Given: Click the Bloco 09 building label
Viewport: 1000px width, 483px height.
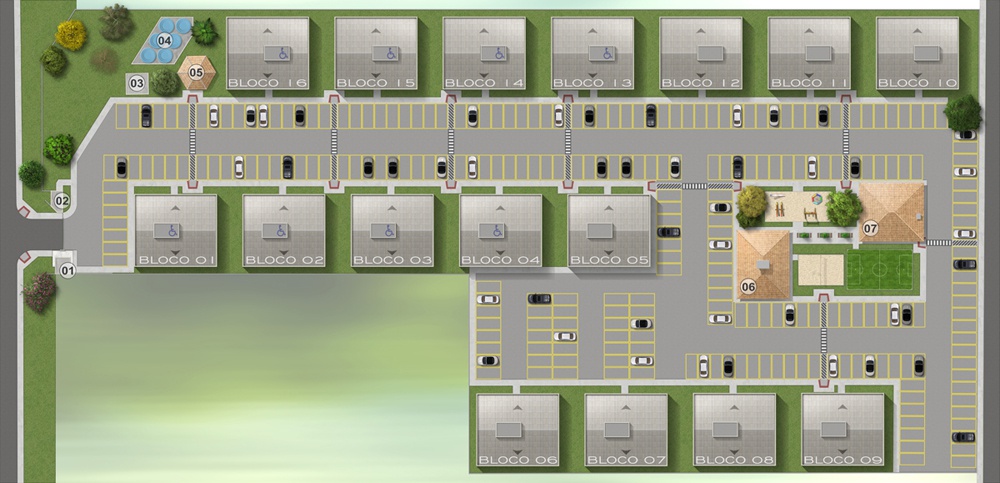Looking at the screenshot, I should point(843,459).
